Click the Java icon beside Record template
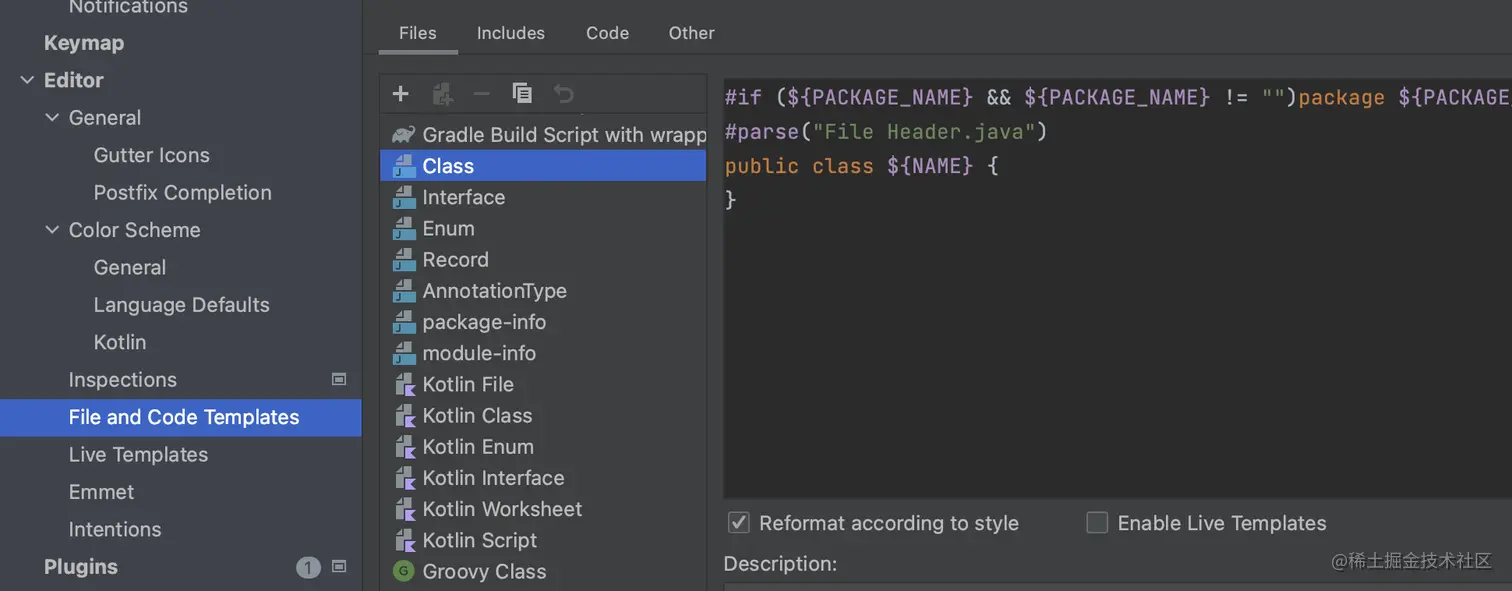 click(x=403, y=259)
